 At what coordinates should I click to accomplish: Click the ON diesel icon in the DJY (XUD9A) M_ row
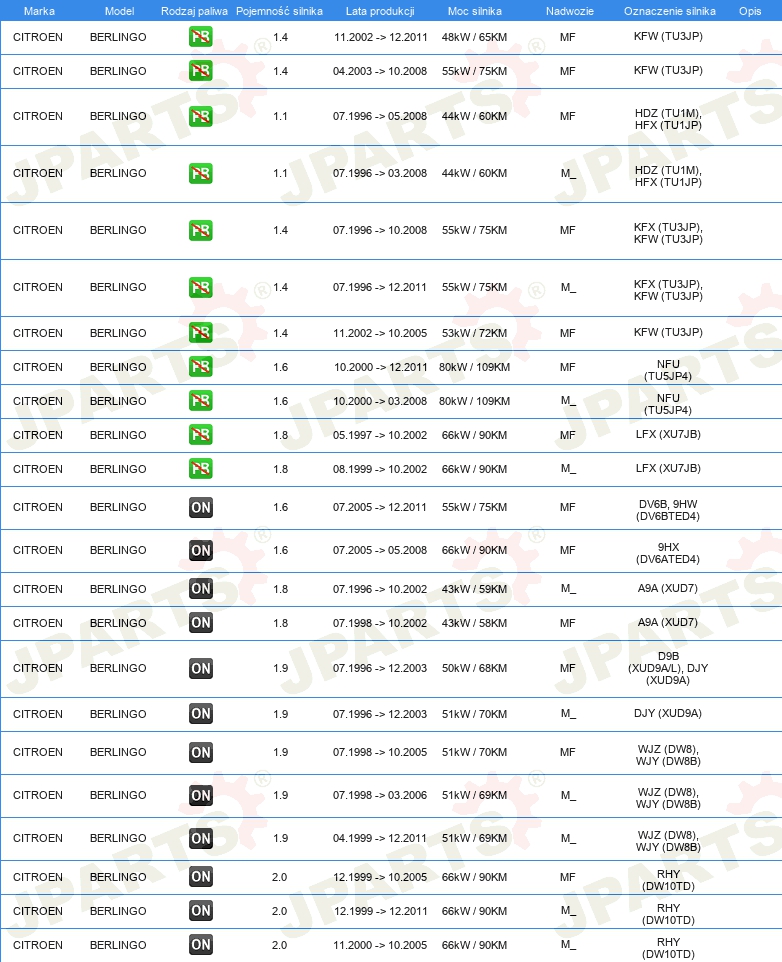(x=201, y=714)
